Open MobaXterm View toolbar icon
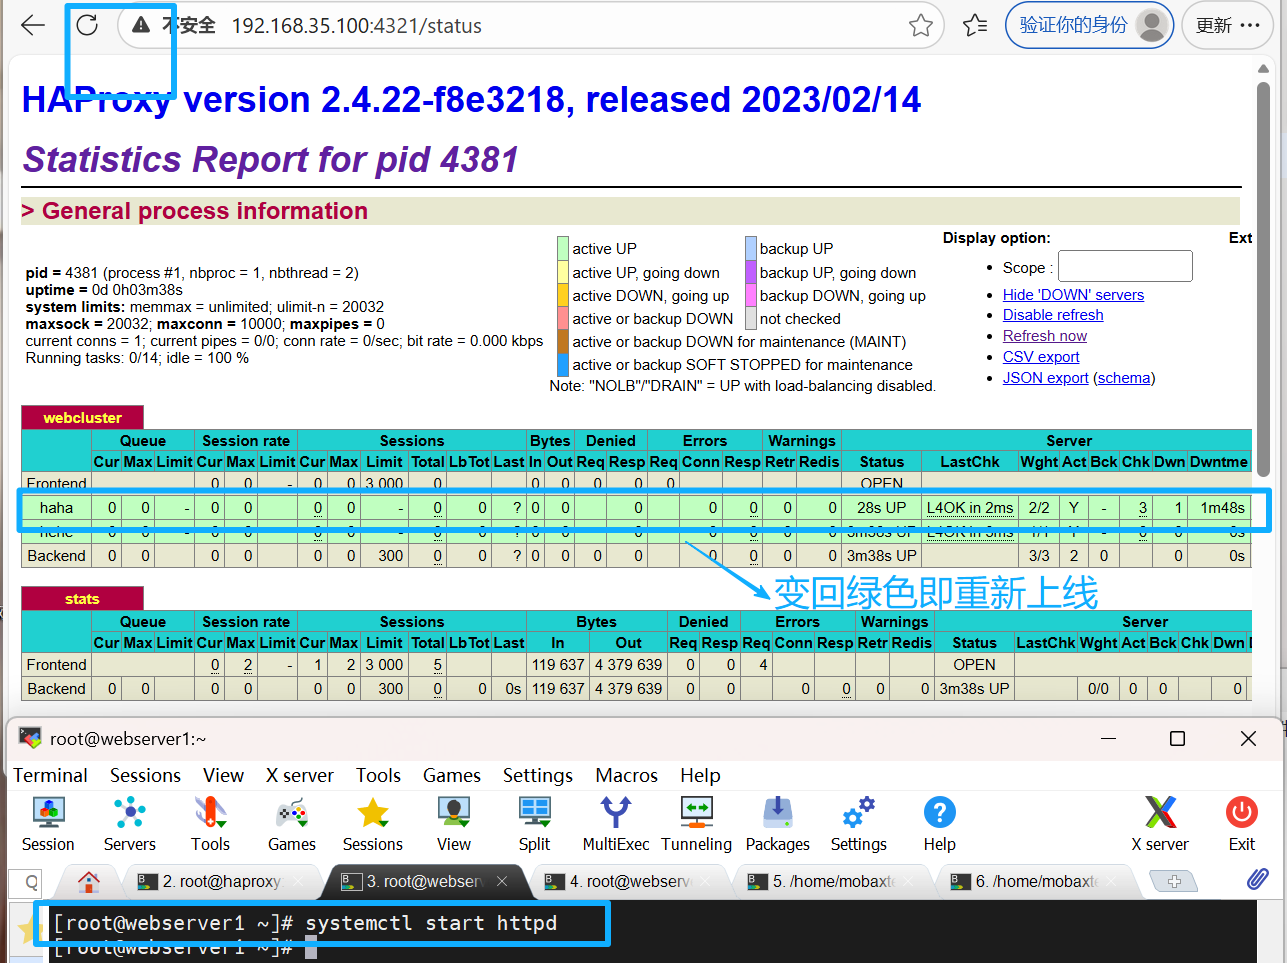Screen dimensions: 1287x963 [x=454, y=825]
